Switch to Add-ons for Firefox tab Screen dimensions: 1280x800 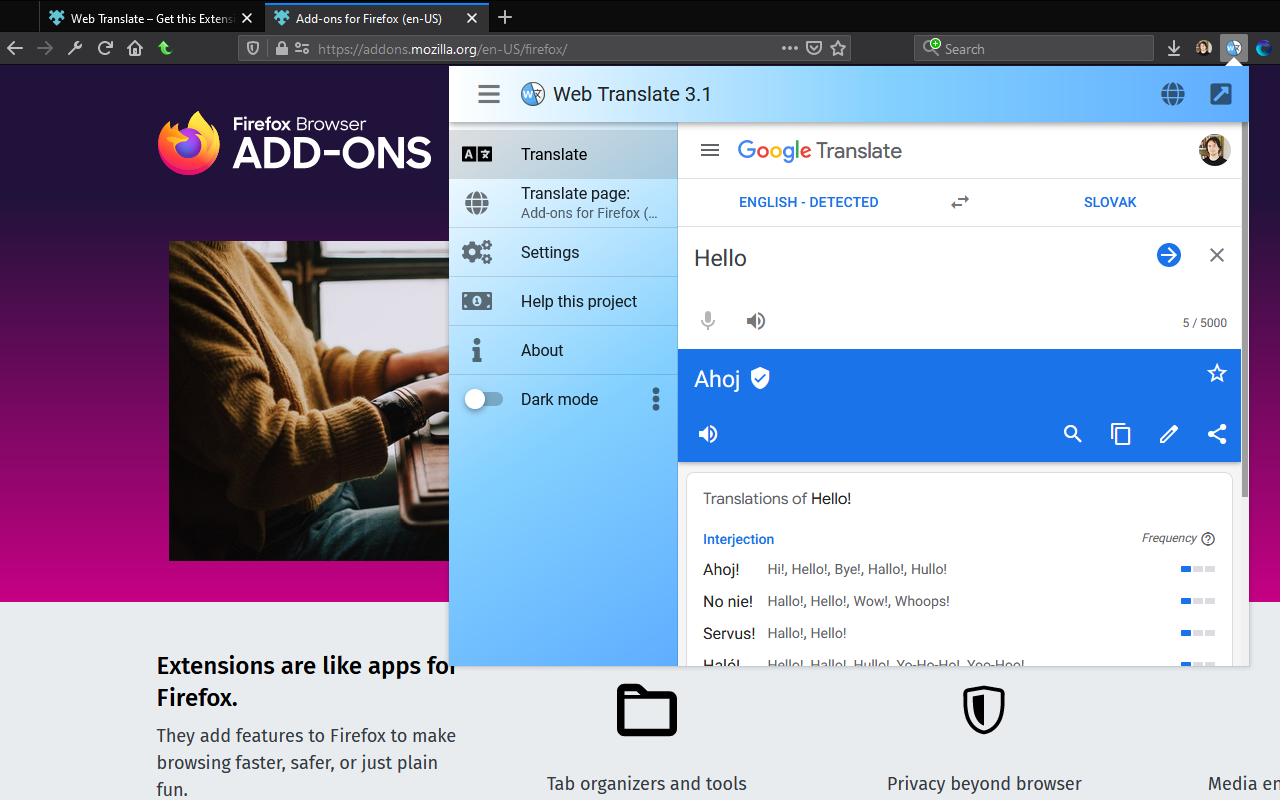coord(376,18)
